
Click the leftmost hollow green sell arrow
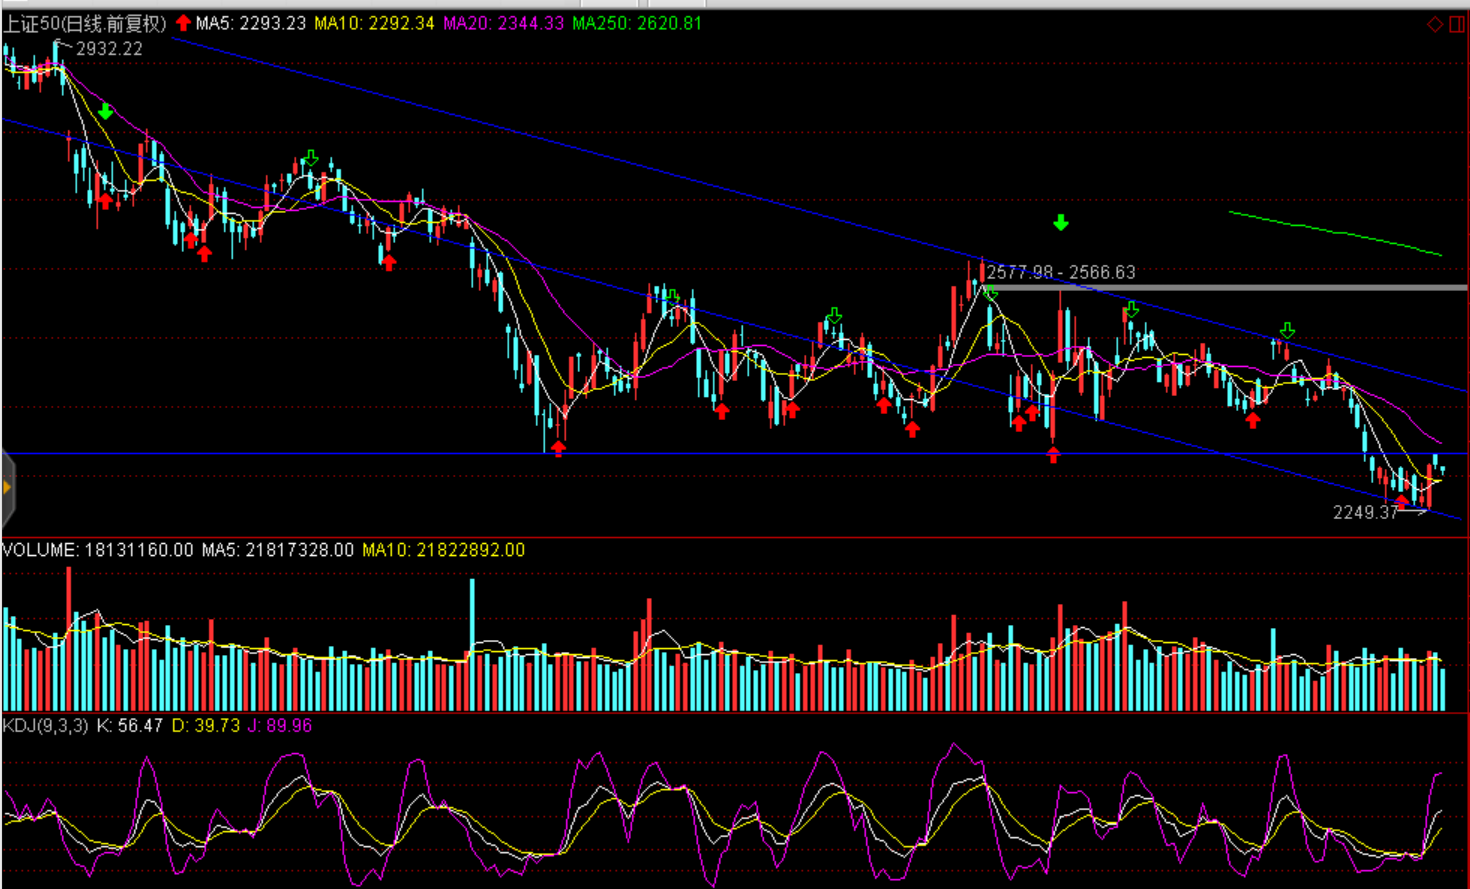(x=311, y=158)
